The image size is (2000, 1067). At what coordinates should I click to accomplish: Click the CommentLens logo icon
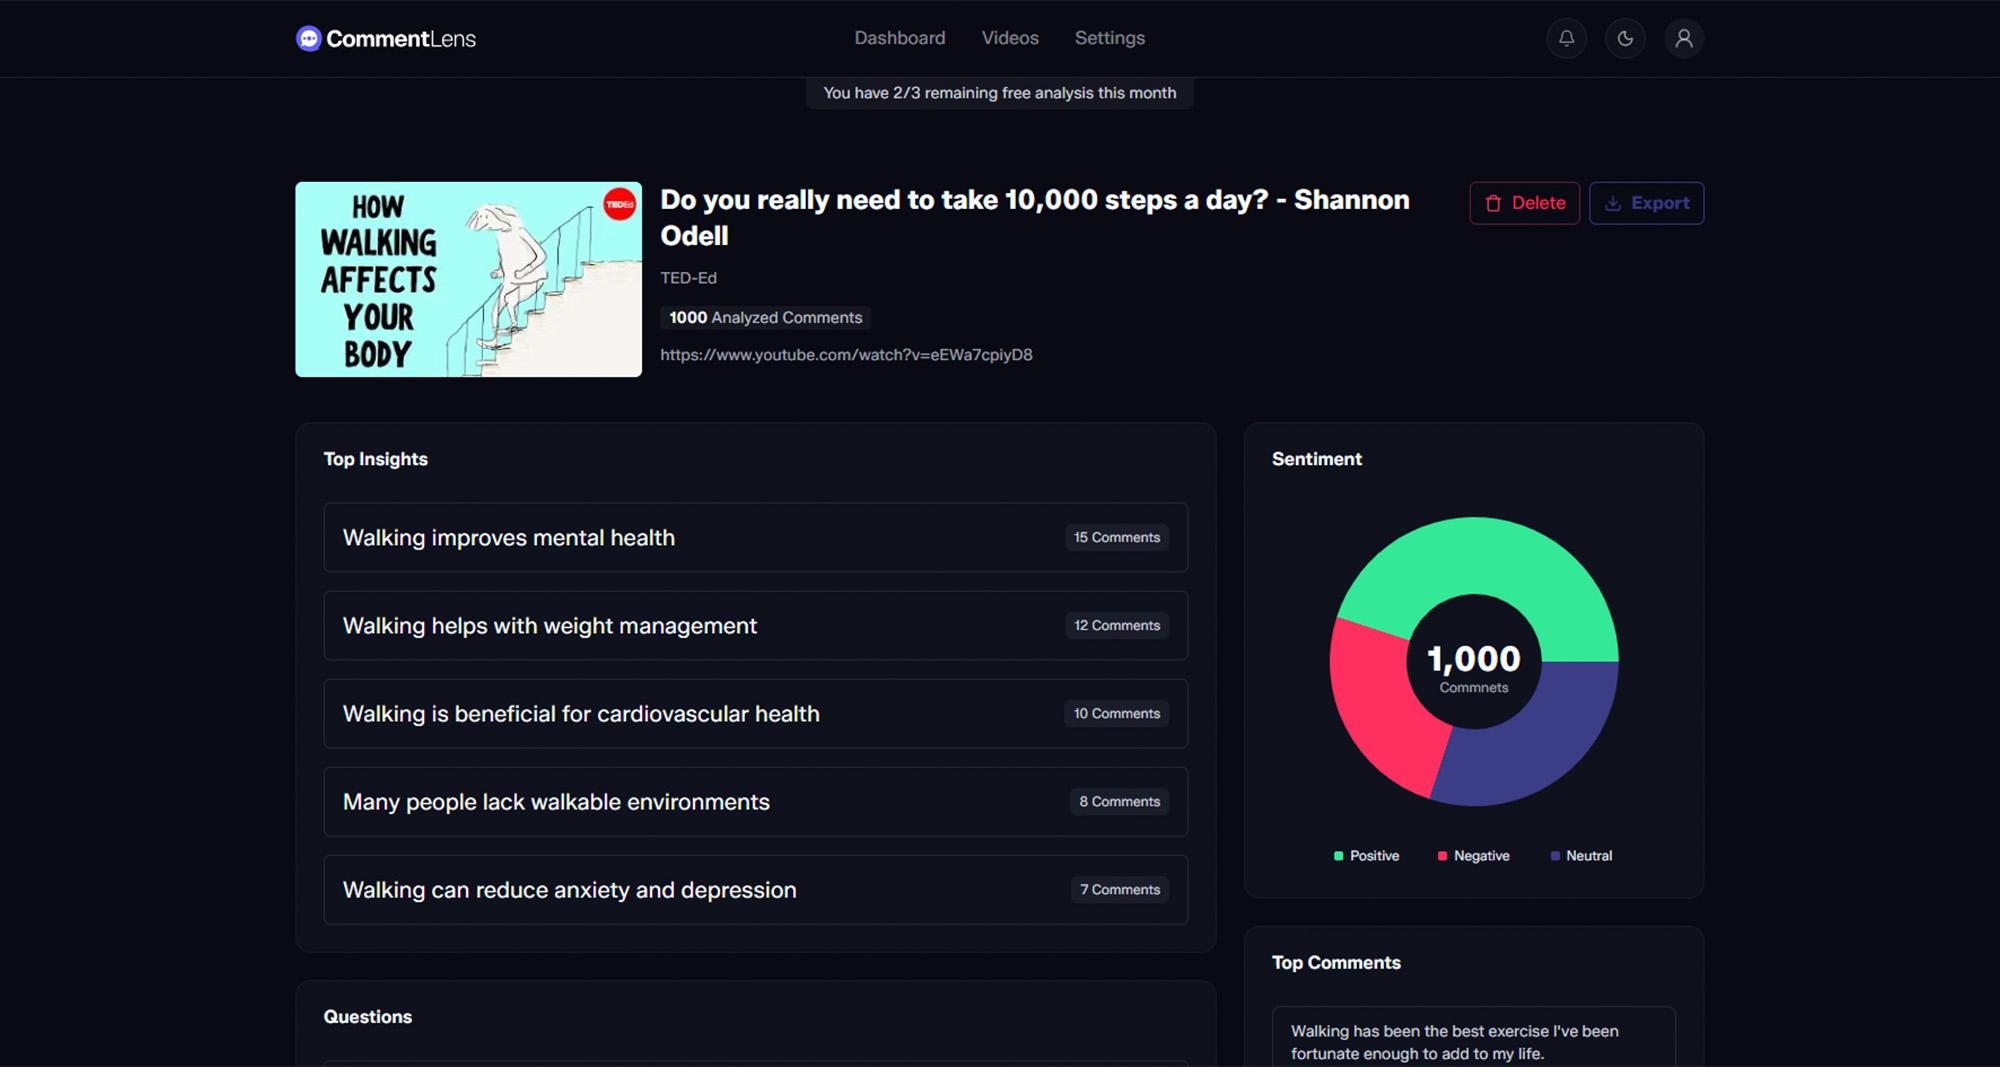coord(307,38)
